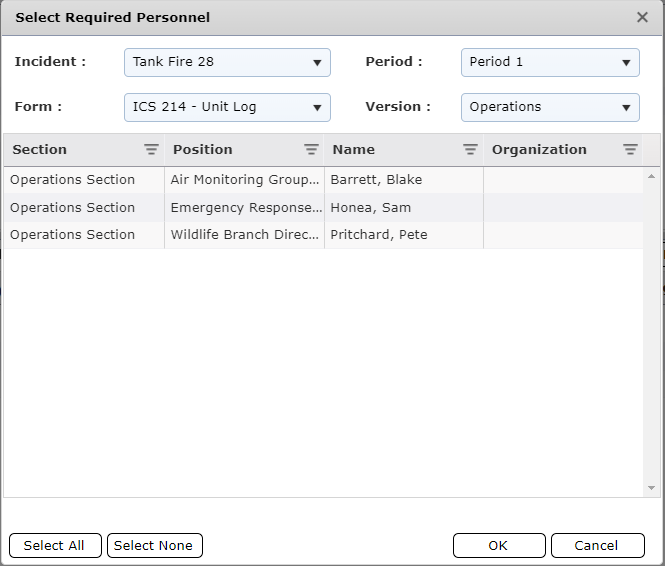The height and width of the screenshot is (566, 665).
Task: Close the Select Required Personnel dialog
Action: tap(642, 17)
